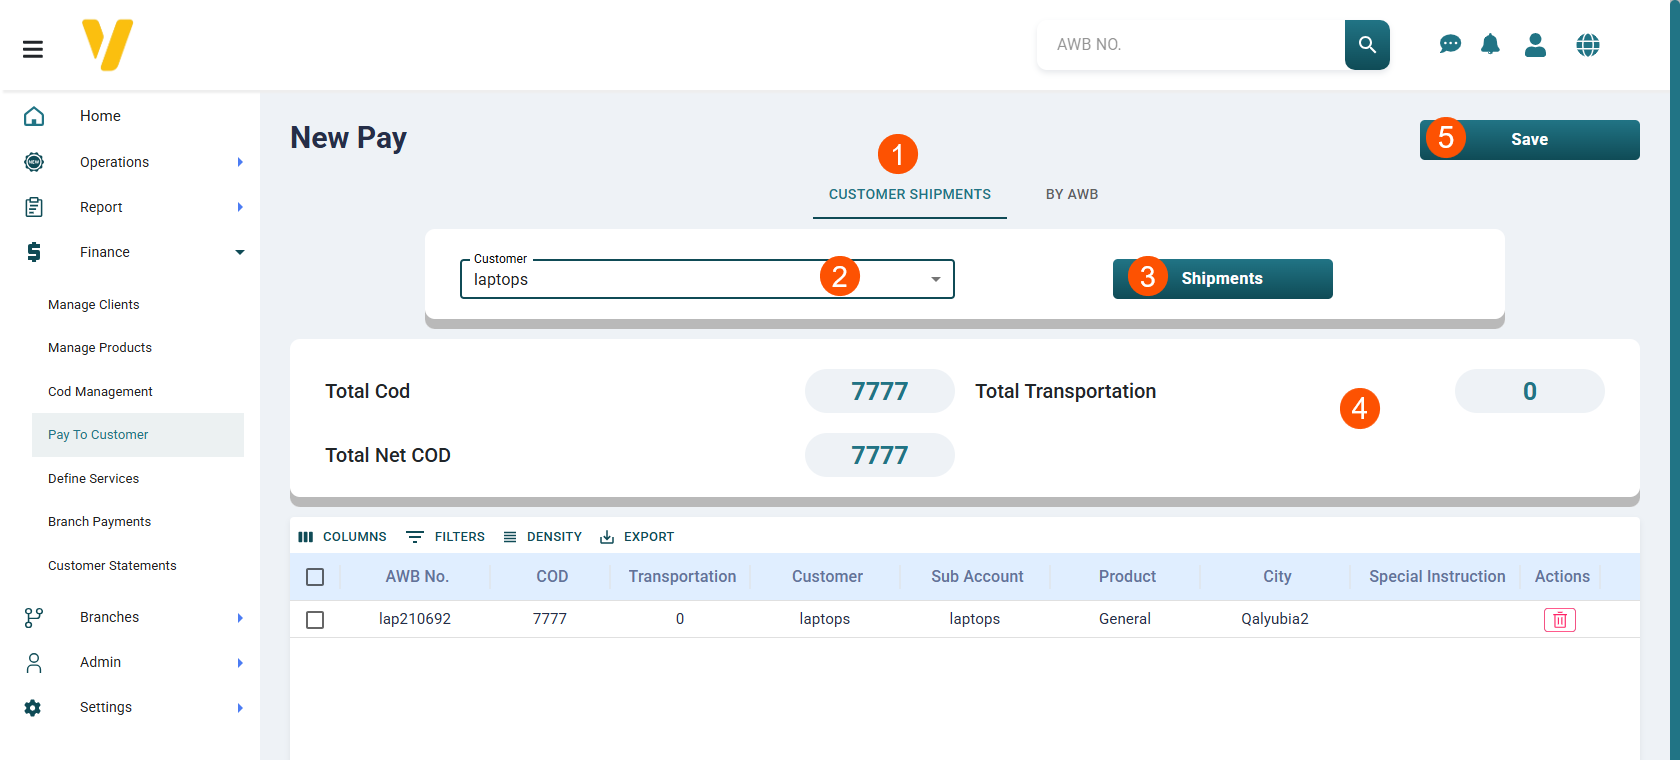
Task: Open the notifications bell
Action: [1490, 45]
